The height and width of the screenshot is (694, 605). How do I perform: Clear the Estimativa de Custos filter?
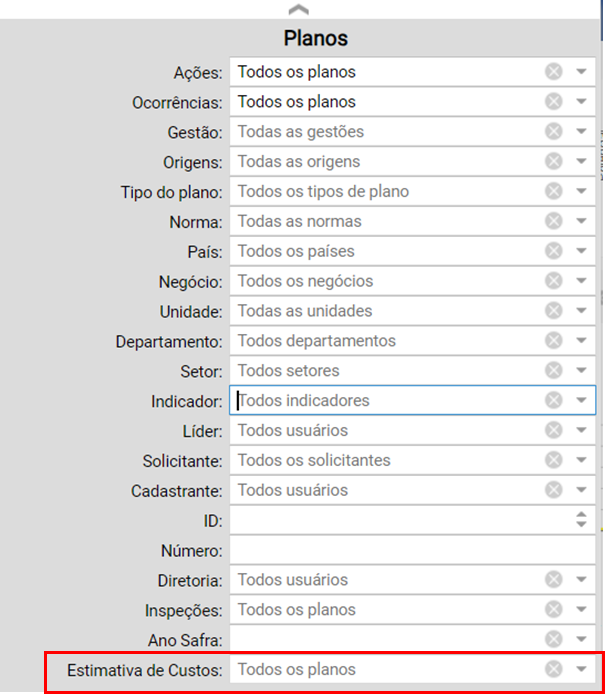click(x=553, y=669)
